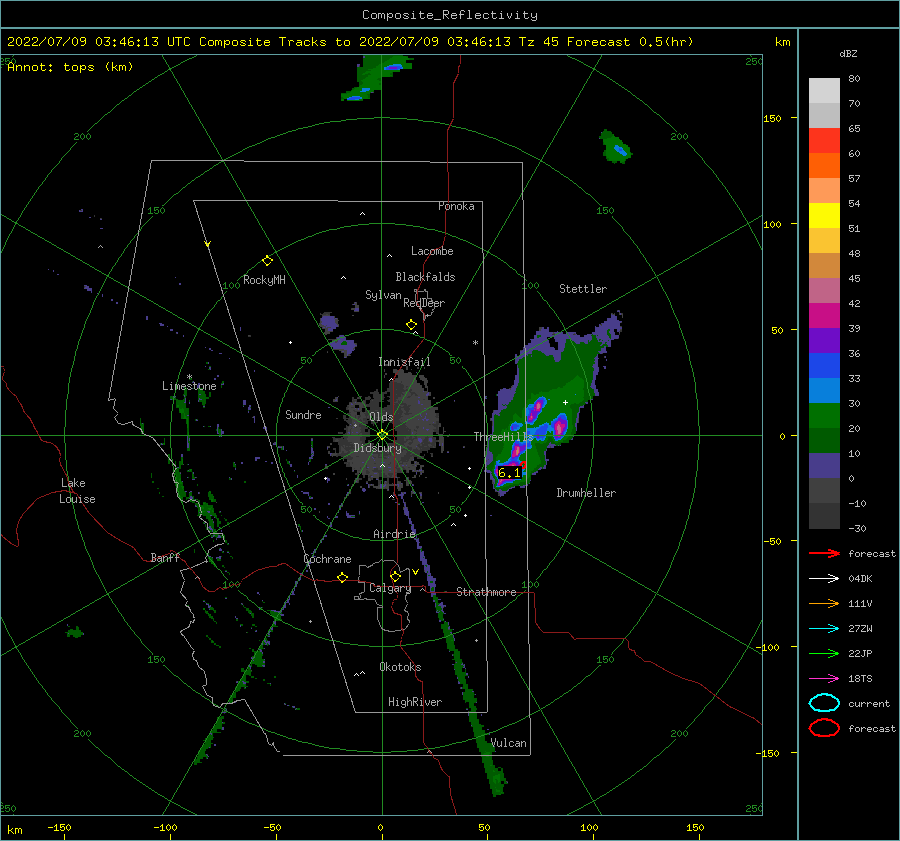Click the Didsbury city label
The width and height of the screenshot is (900, 841).
[x=377, y=448]
